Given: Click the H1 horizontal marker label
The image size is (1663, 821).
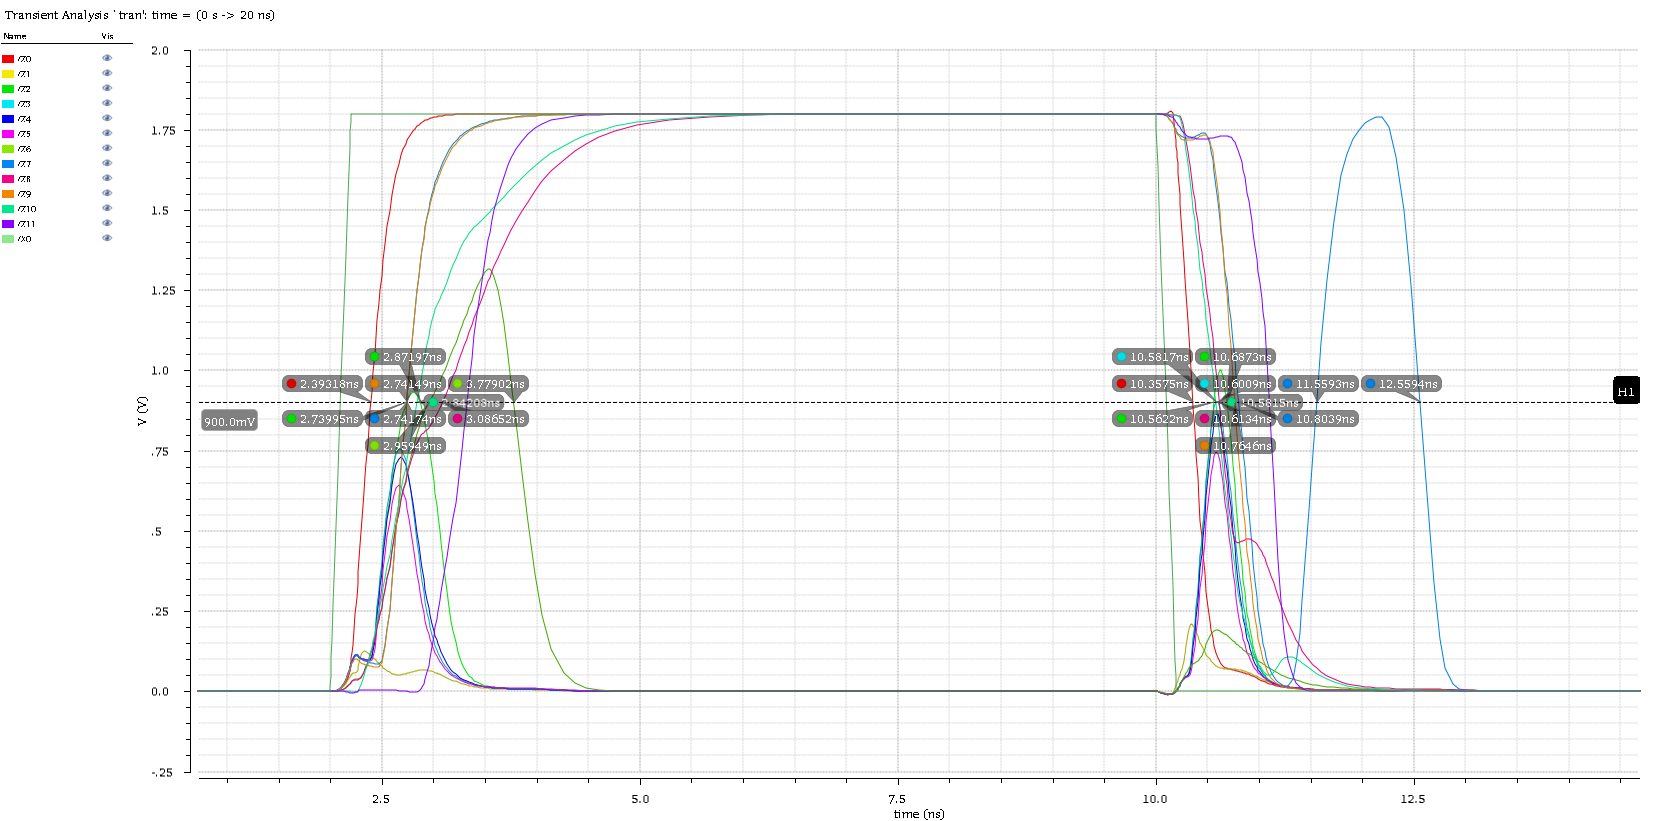Looking at the screenshot, I should pos(1626,391).
